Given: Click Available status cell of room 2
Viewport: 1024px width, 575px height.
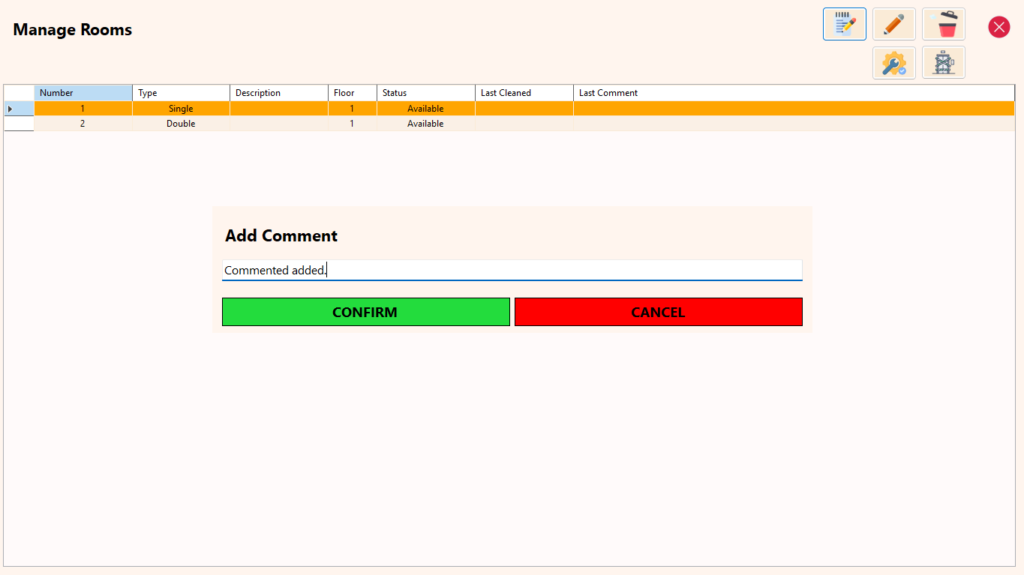Looking at the screenshot, I should click(x=426, y=124).
